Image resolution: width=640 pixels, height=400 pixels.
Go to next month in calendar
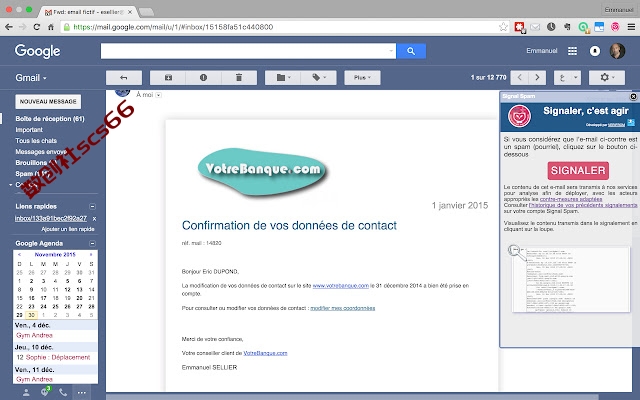pos(91,255)
